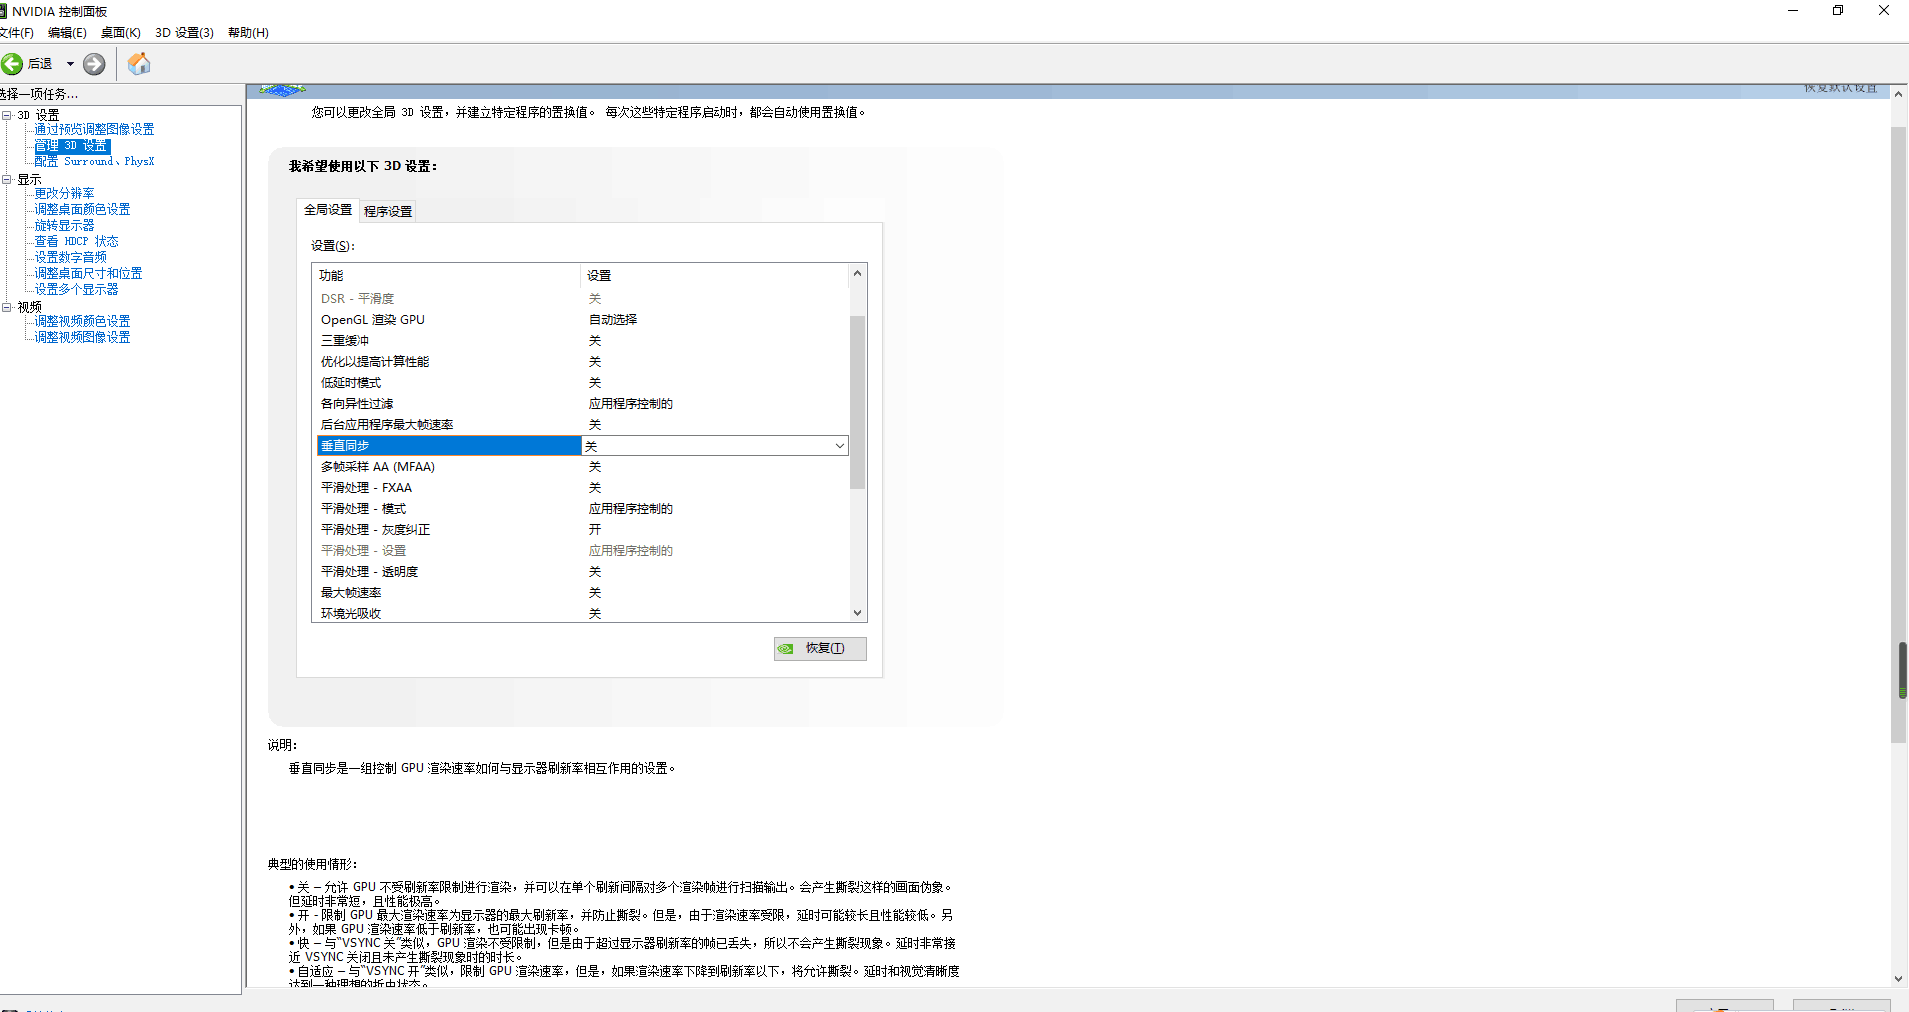Select the 环境光吸收 row
Image resolution: width=1909 pixels, height=1012 pixels.
582,614
